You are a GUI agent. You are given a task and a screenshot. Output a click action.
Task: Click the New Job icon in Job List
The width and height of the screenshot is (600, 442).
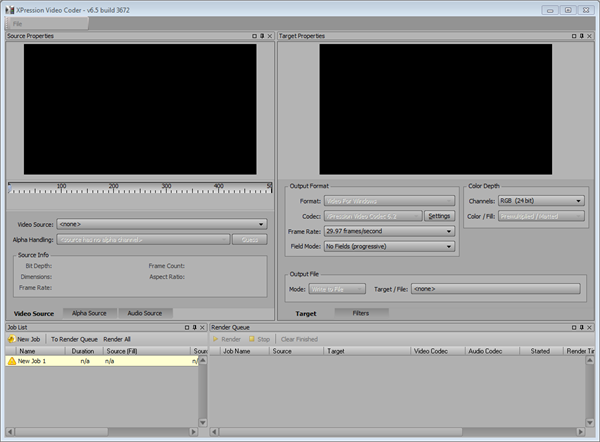[x=11, y=339]
